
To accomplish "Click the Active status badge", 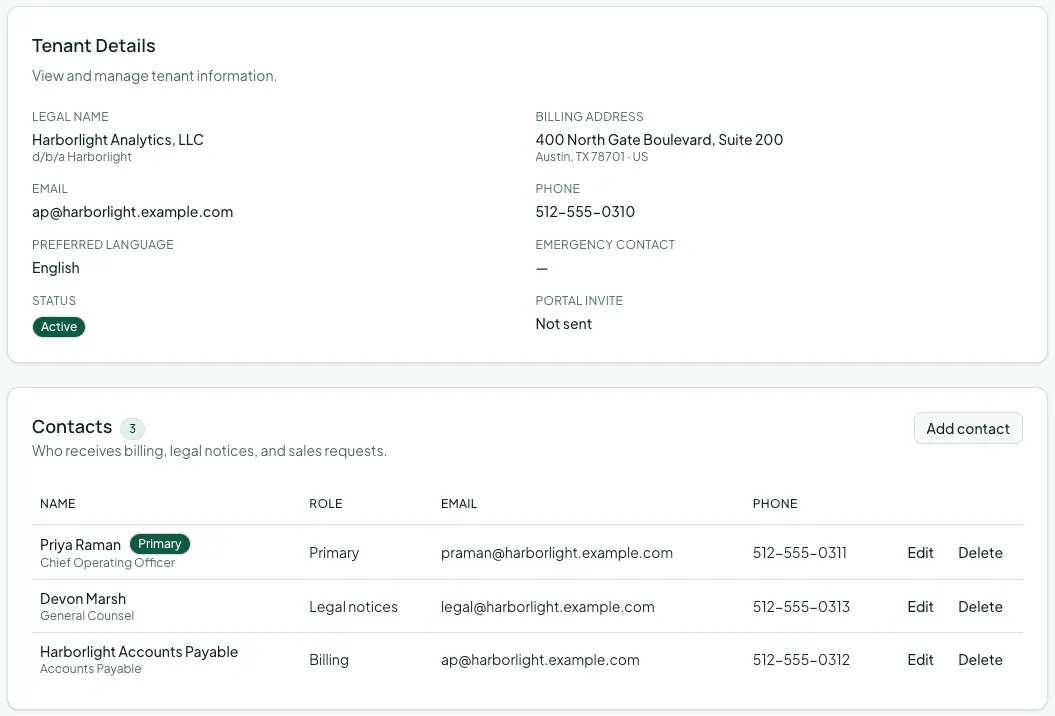I will pos(59,327).
